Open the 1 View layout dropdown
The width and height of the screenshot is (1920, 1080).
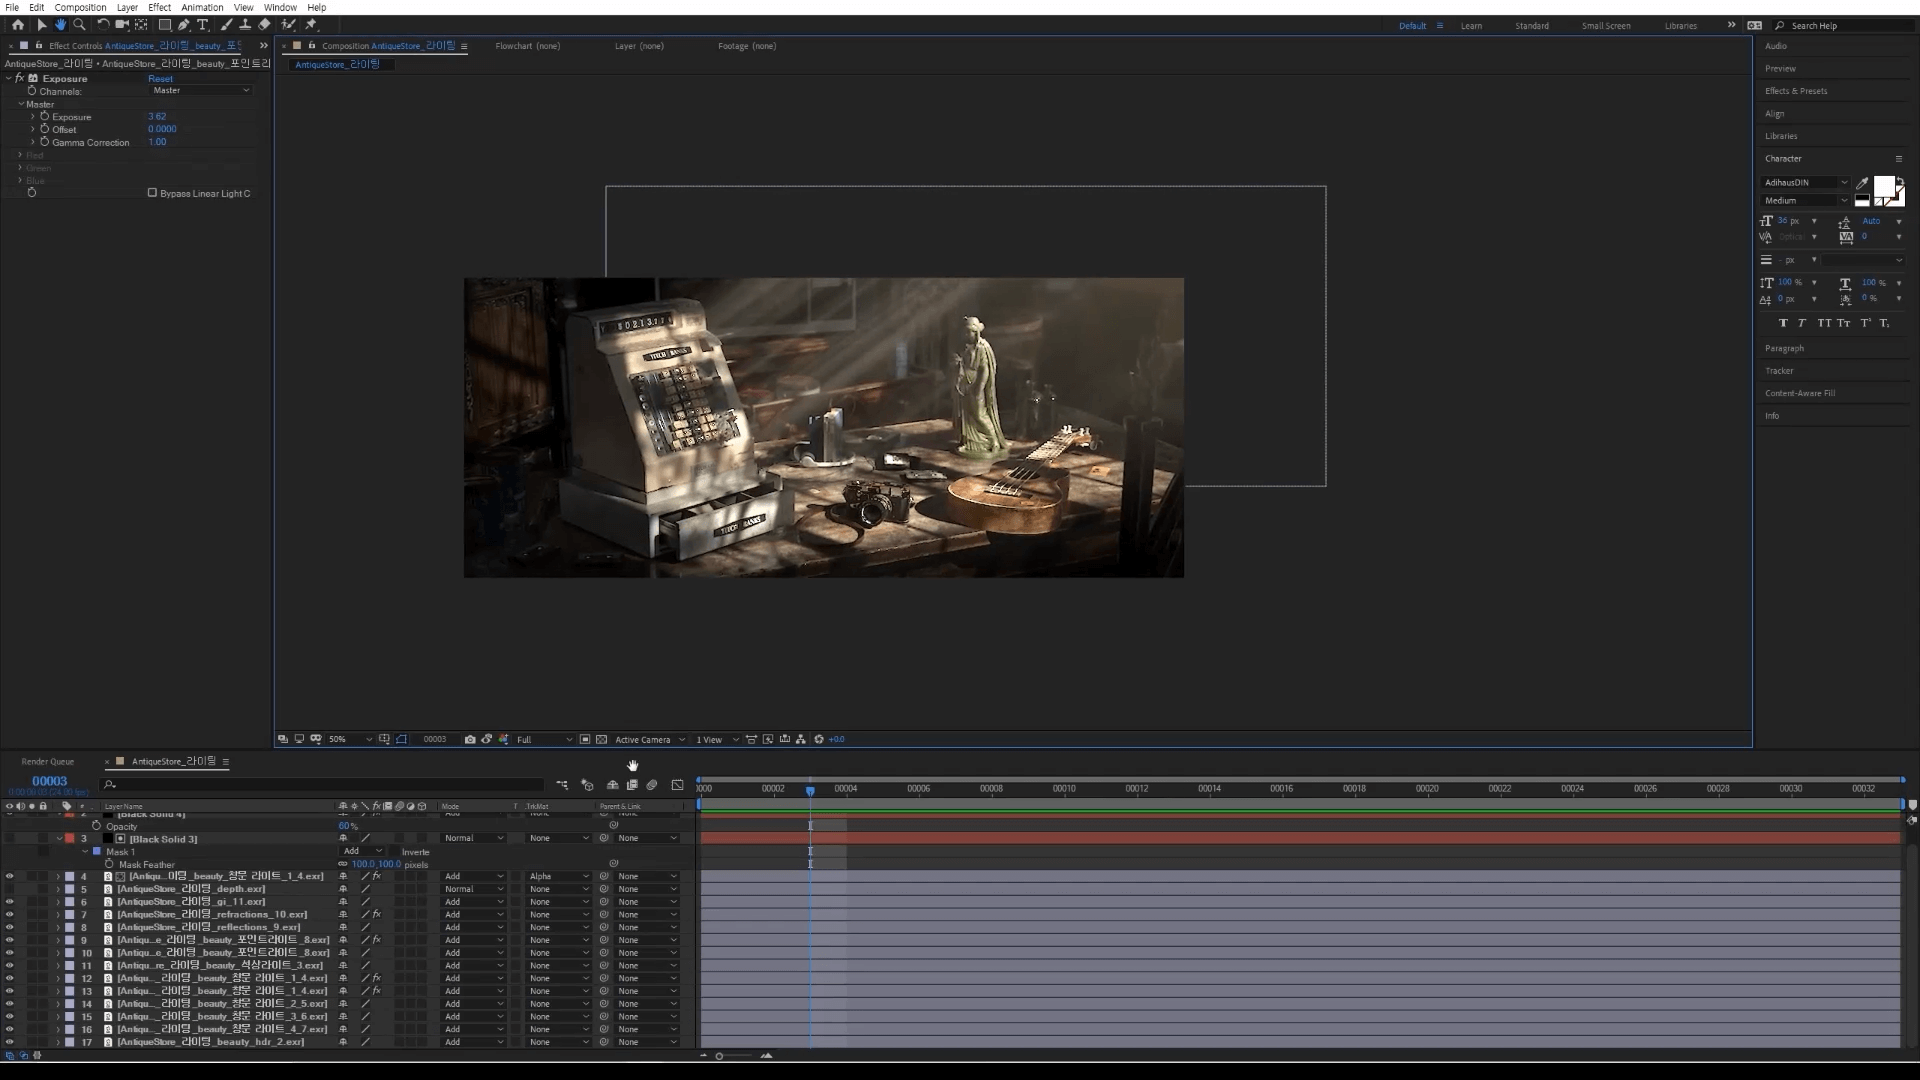(x=717, y=740)
